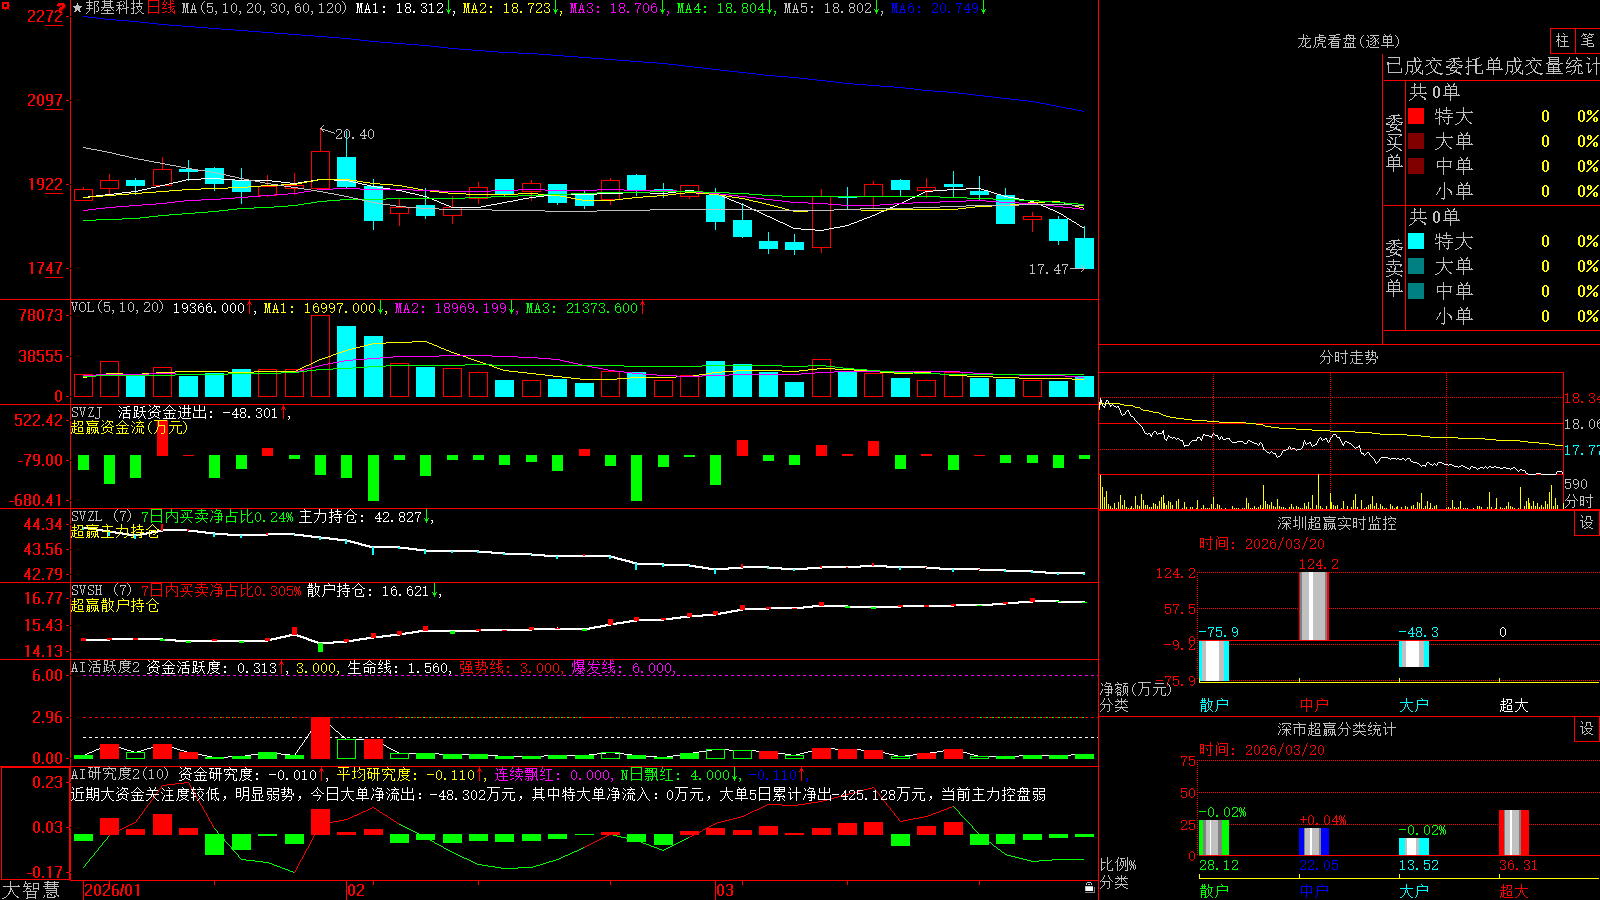Click the 17.47 low price annotation
This screenshot has width=1600, height=900.
[1048, 269]
